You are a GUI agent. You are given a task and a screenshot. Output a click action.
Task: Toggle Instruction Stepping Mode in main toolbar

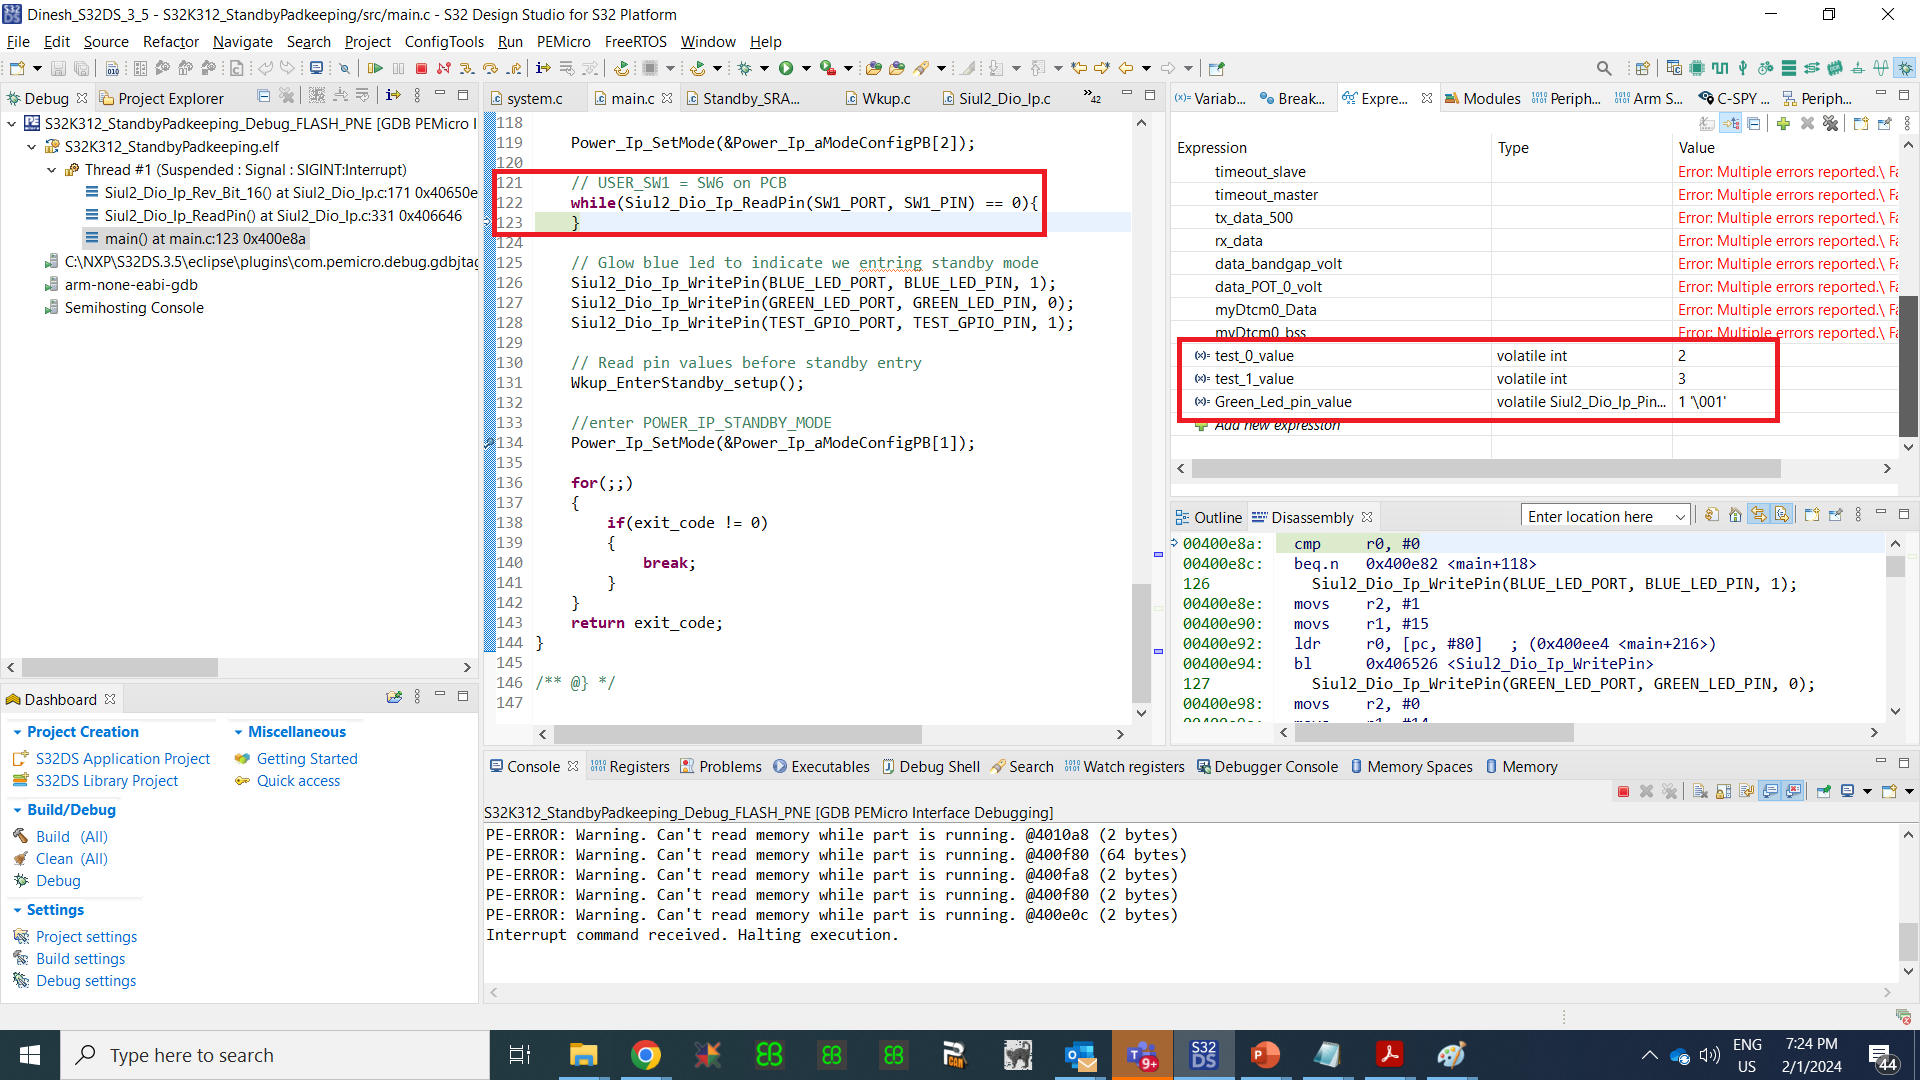pos(543,69)
